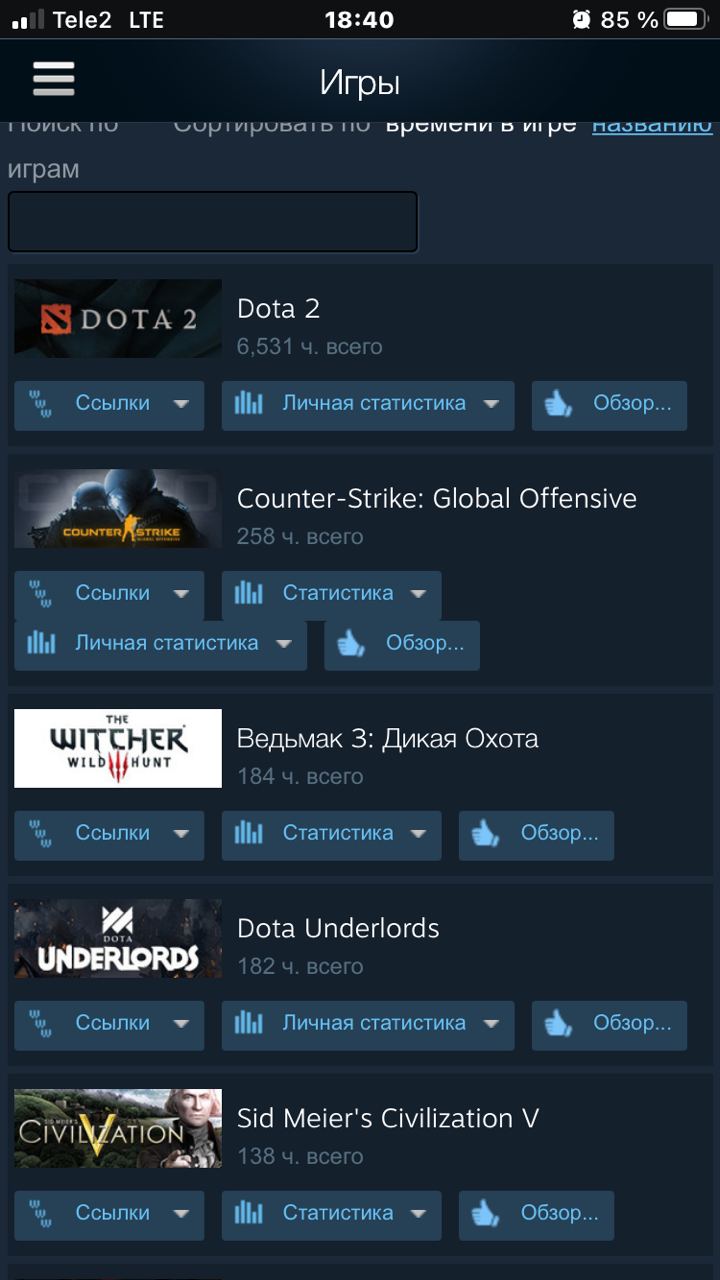
Task: Tap the bar-chart icon in Dota 2 personal stats
Action: coord(248,404)
